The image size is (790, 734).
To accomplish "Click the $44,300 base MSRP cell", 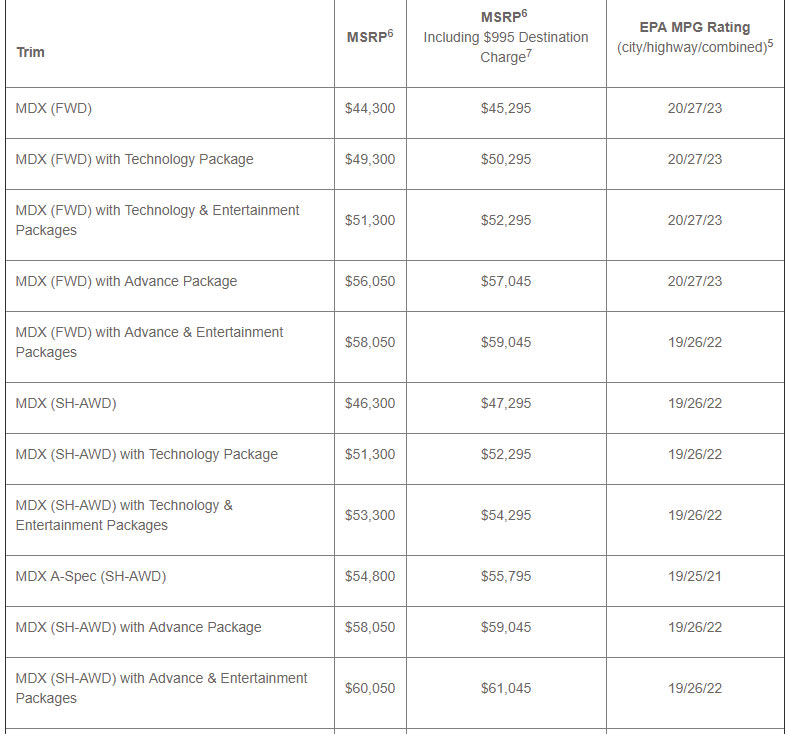I will pos(370,108).
